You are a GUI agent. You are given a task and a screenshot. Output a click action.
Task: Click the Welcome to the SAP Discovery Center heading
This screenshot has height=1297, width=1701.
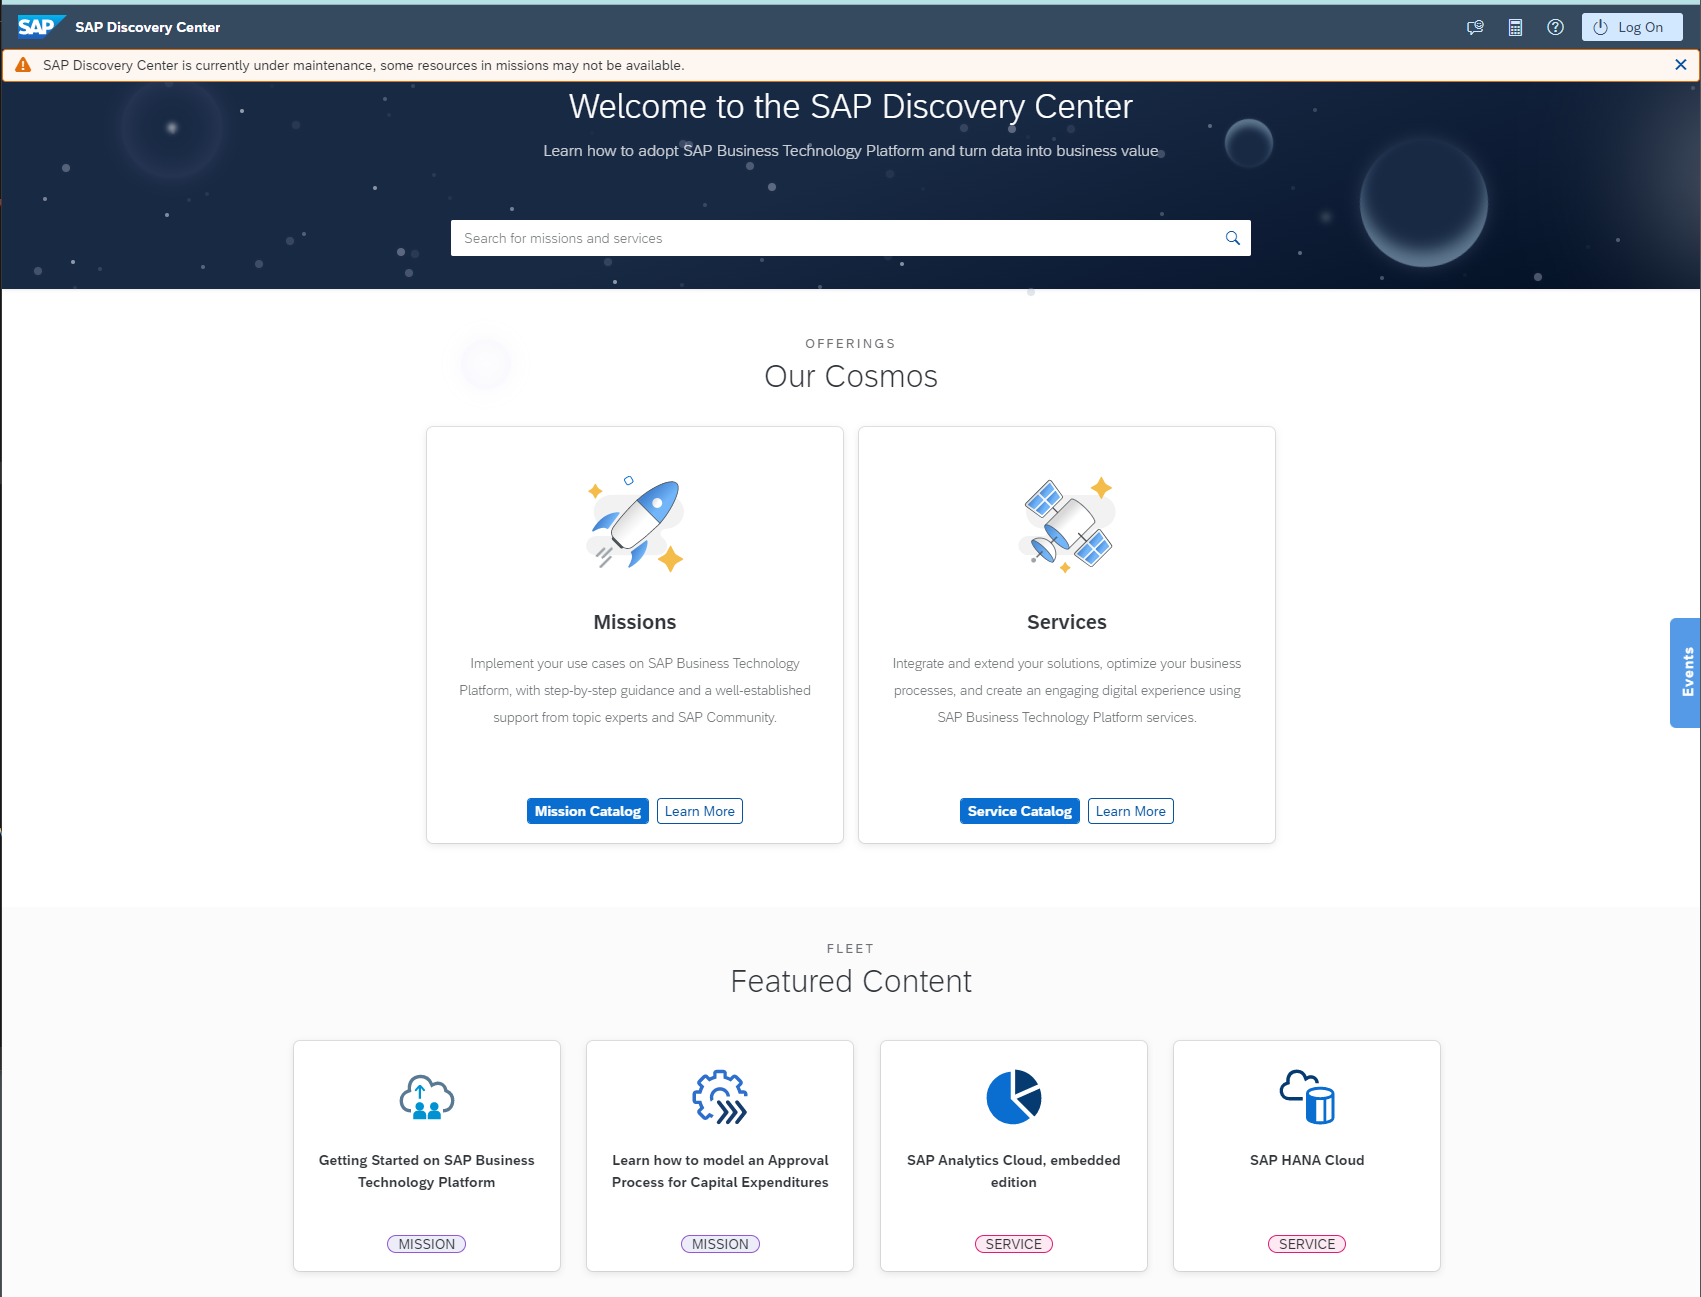point(851,106)
